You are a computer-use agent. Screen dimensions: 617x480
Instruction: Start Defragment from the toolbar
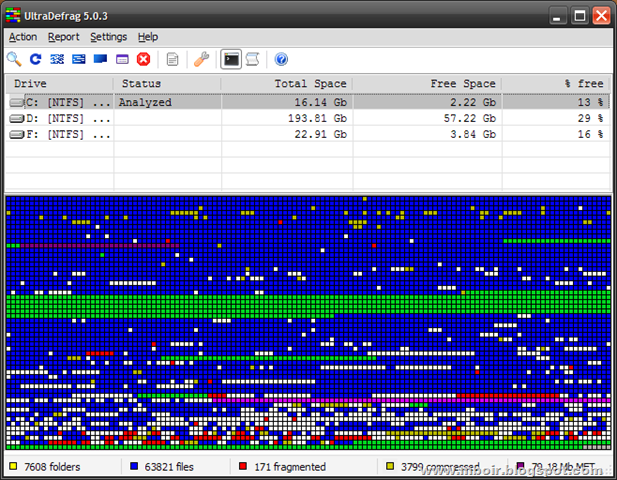click(x=57, y=59)
